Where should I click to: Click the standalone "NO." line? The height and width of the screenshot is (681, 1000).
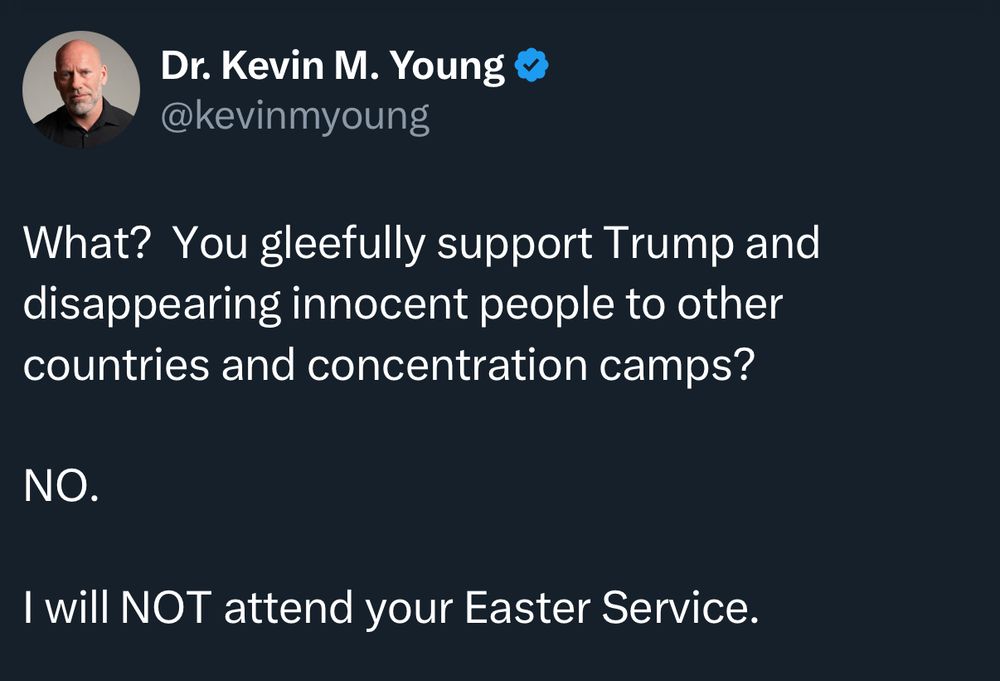pos(61,486)
